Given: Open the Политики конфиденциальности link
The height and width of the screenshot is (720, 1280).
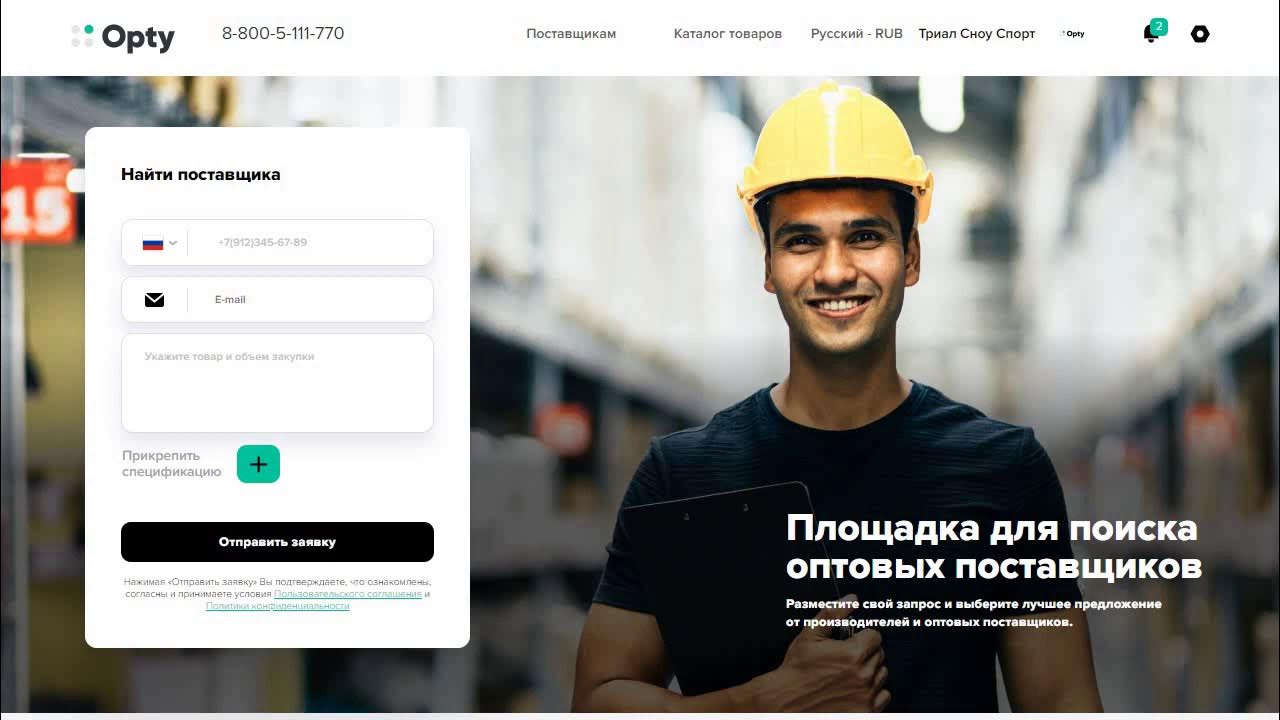Looking at the screenshot, I should coord(277,606).
